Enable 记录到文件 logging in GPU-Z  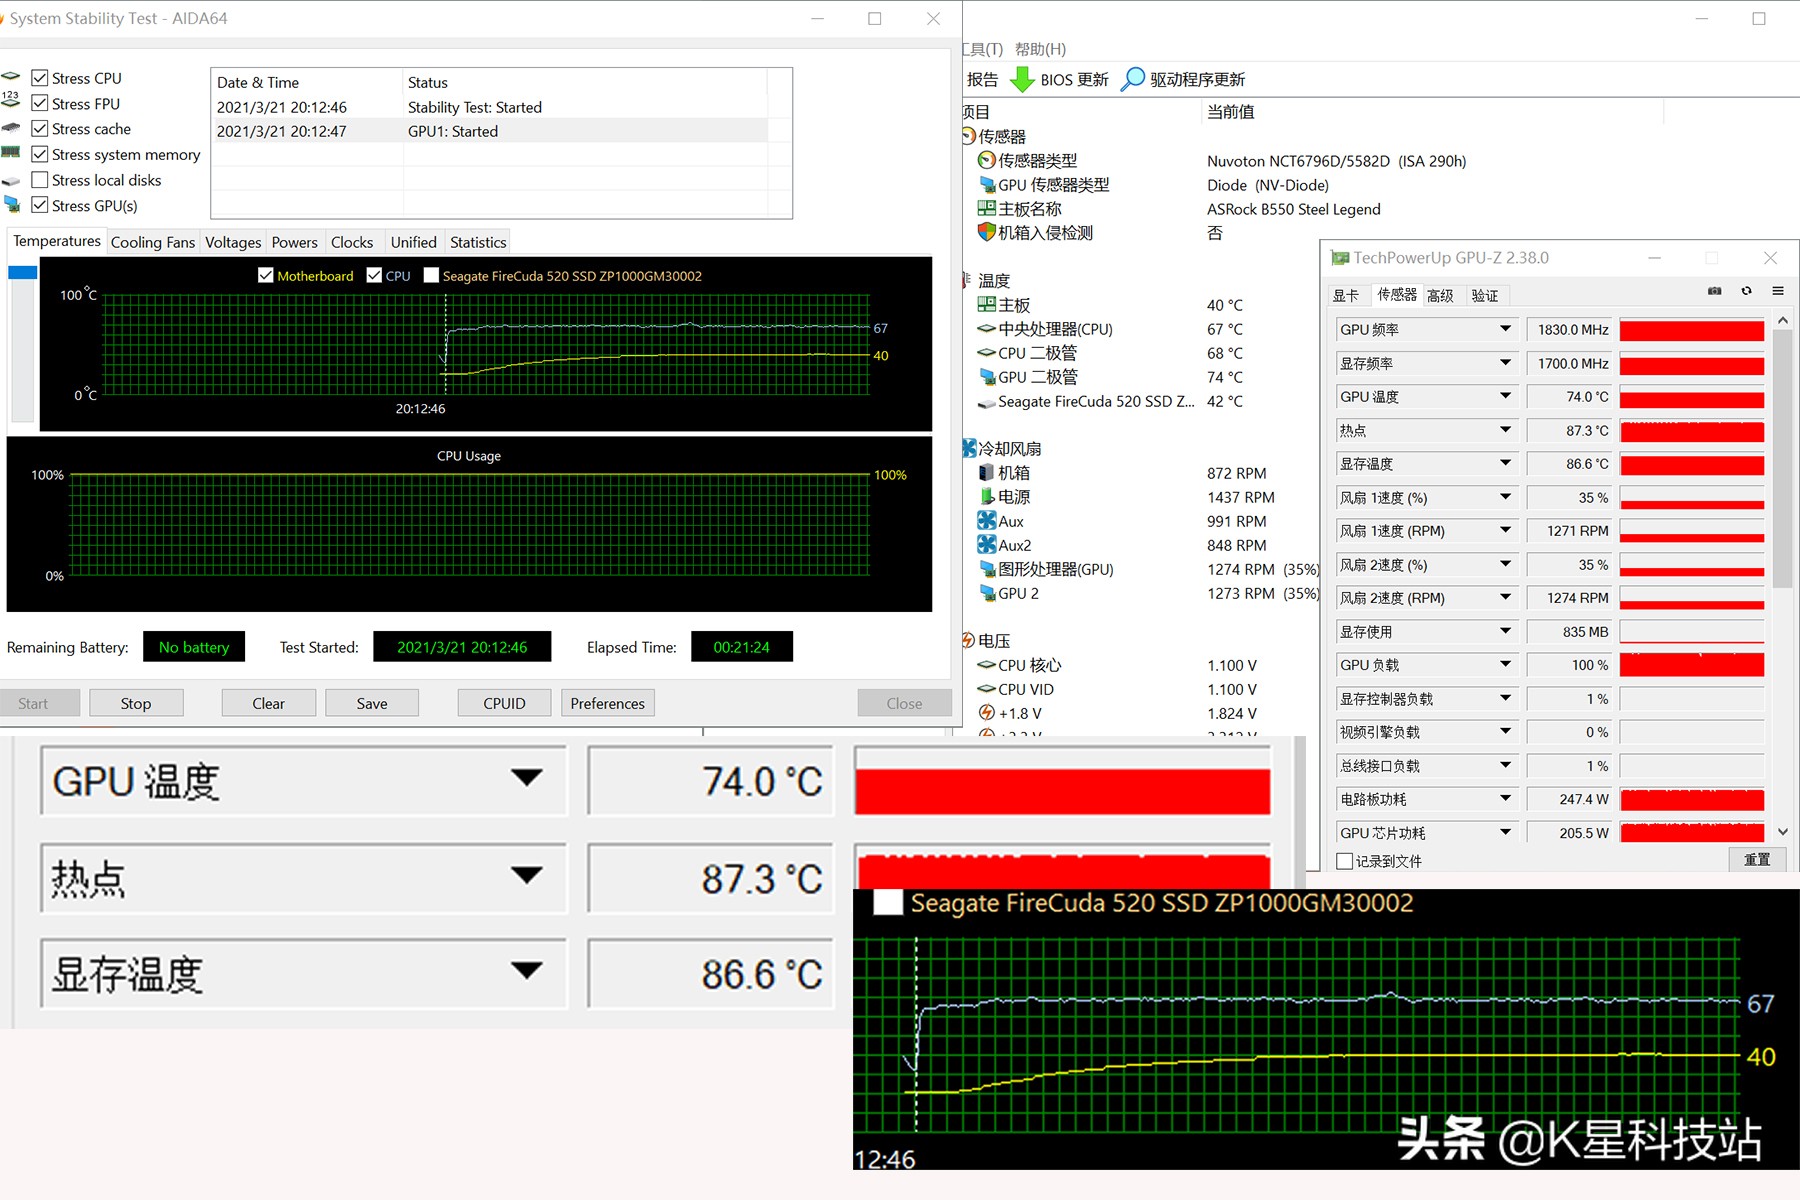(1343, 861)
